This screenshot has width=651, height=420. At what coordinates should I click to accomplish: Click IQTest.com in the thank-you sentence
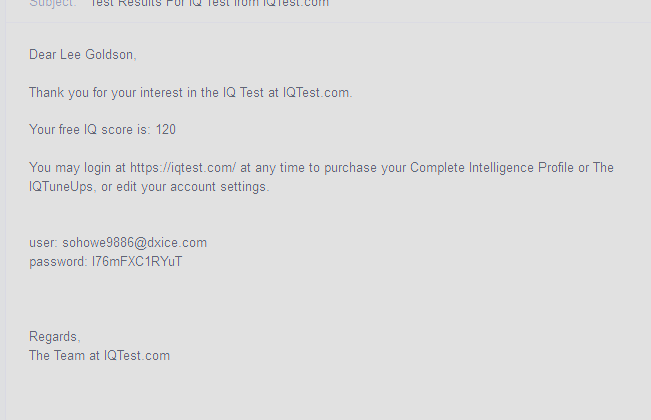click(317, 93)
